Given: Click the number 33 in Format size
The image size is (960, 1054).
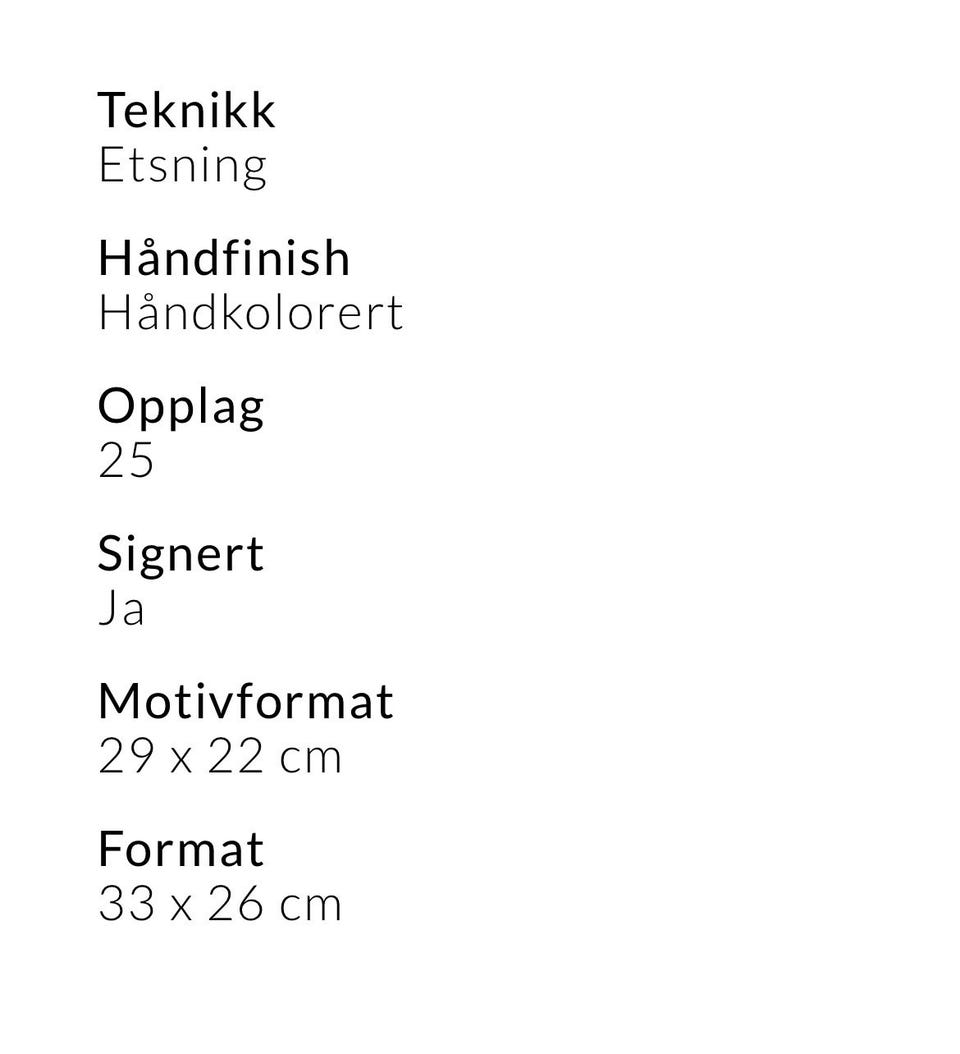Looking at the screenshot, I should click(x=126, y=903).
